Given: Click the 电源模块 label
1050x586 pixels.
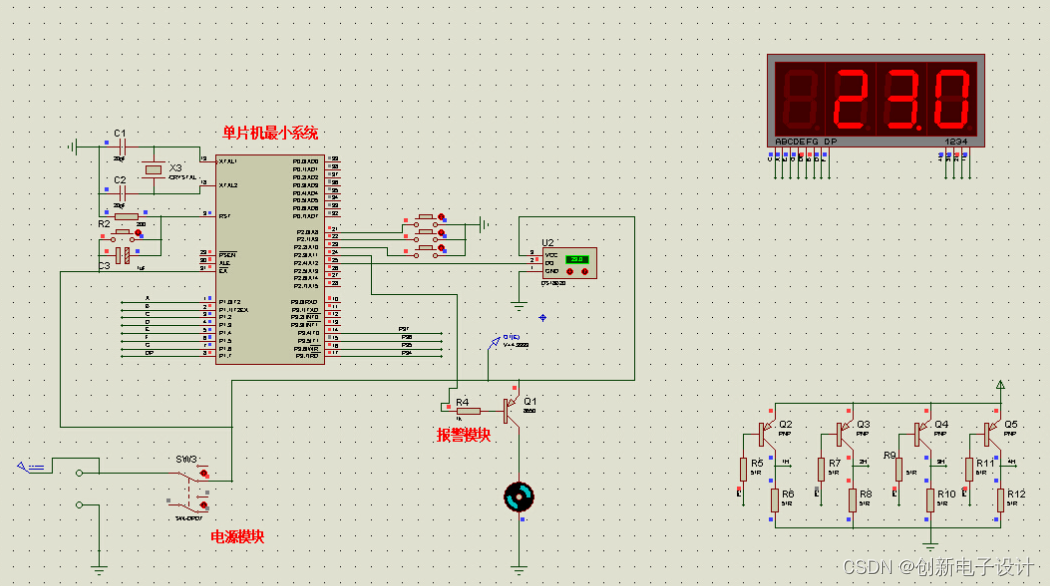Looking at the screenshot, I should [237, 536].
